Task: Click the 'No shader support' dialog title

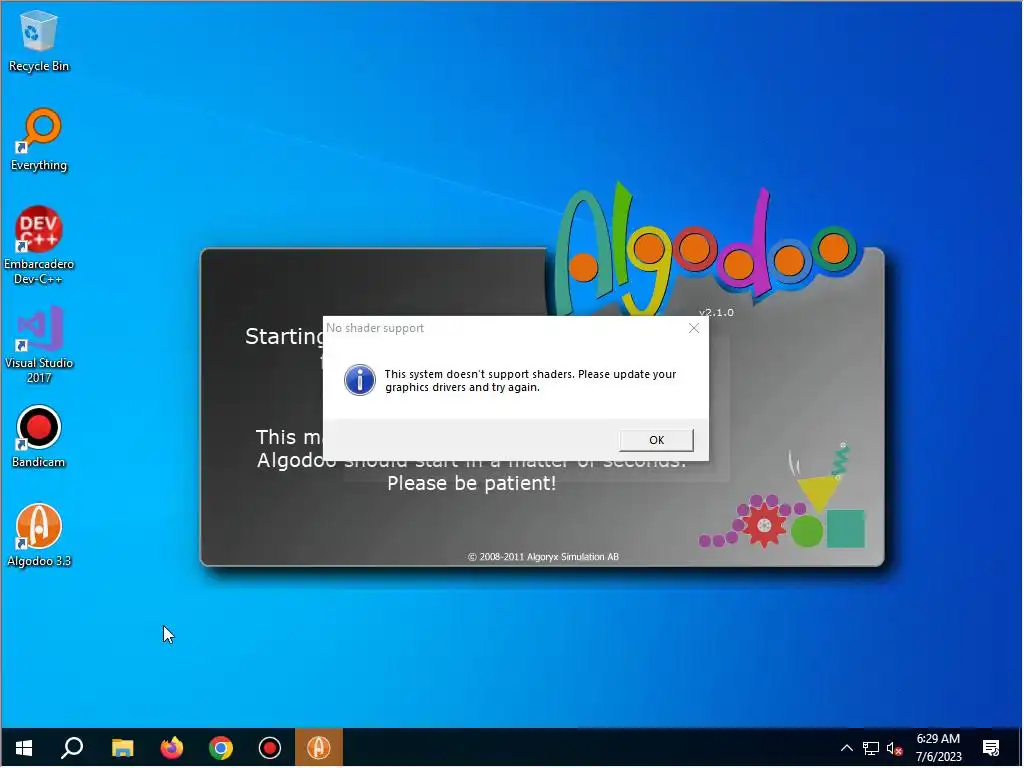Action: pyautogui.click(x=375, y=328)
